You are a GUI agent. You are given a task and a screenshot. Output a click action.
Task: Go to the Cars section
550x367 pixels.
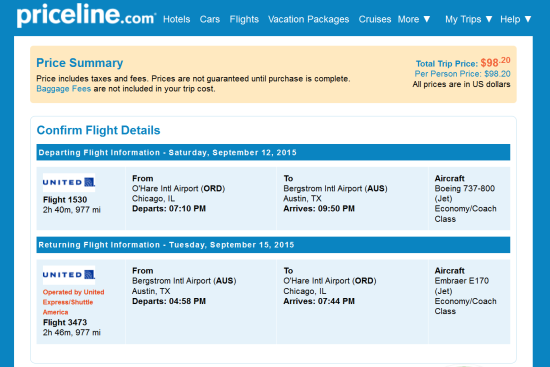coord(210,19)
